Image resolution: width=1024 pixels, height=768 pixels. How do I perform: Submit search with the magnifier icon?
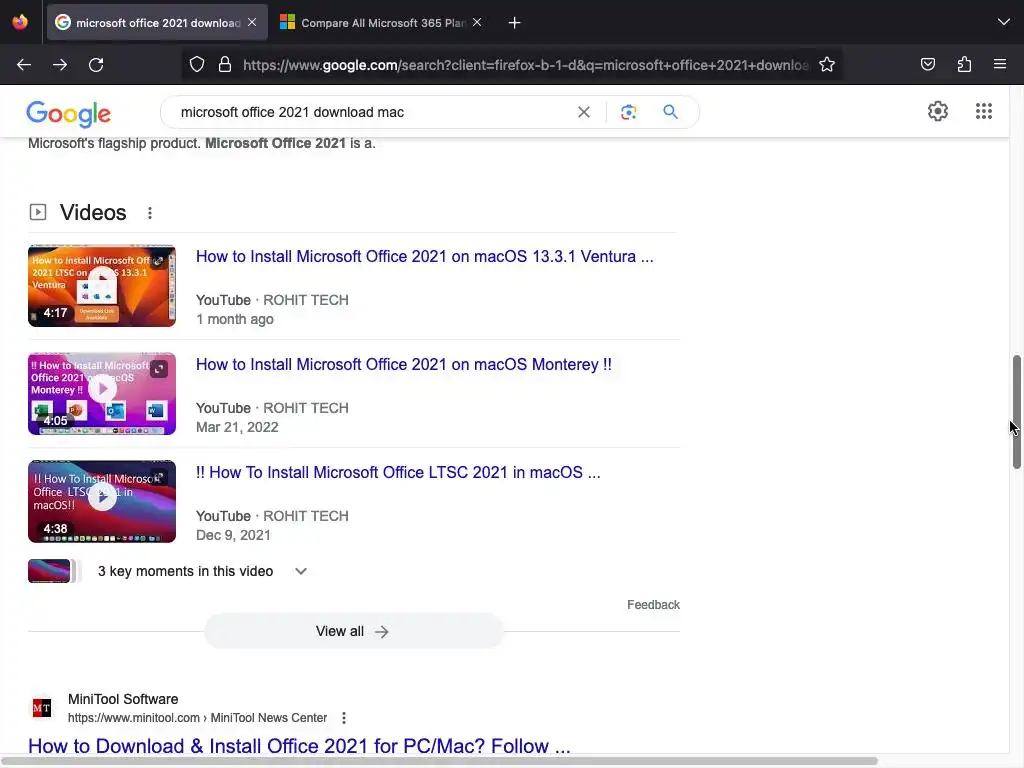point(670,112)
